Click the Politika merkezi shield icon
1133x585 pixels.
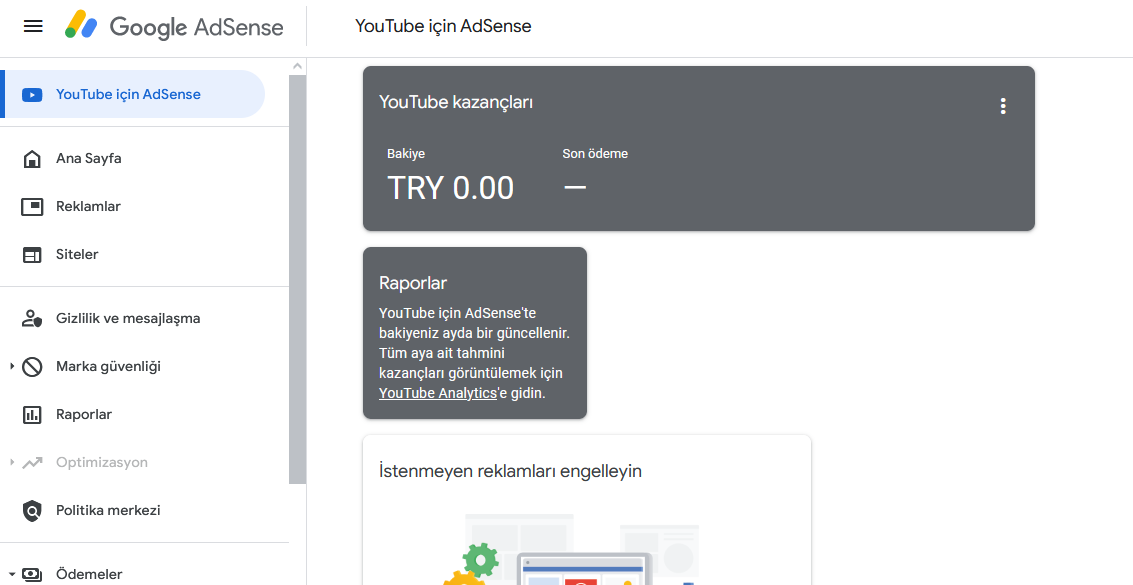[x=32, y=511]
